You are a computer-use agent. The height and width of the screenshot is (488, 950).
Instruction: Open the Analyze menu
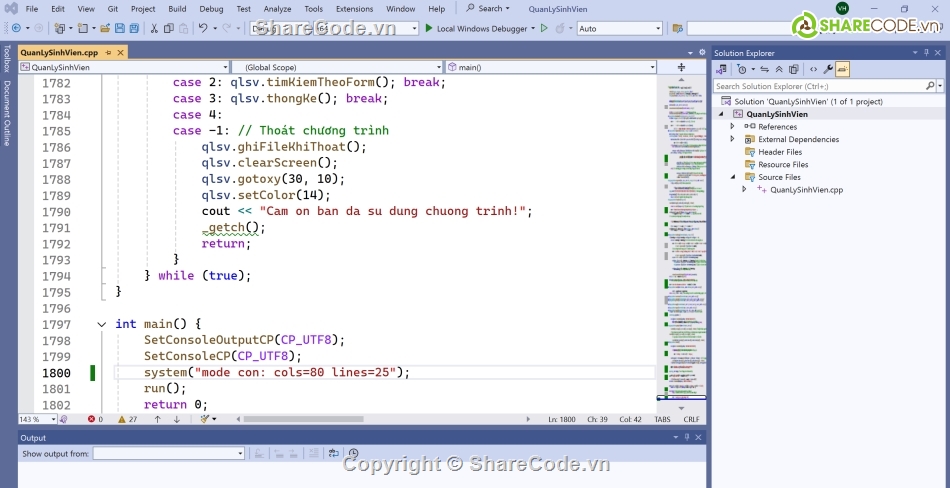277,8
